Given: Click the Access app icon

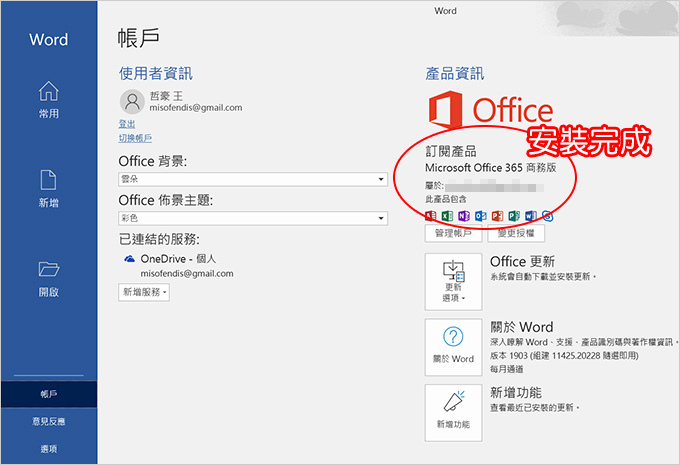Looking at the screenshot, I should coord(431,216).
